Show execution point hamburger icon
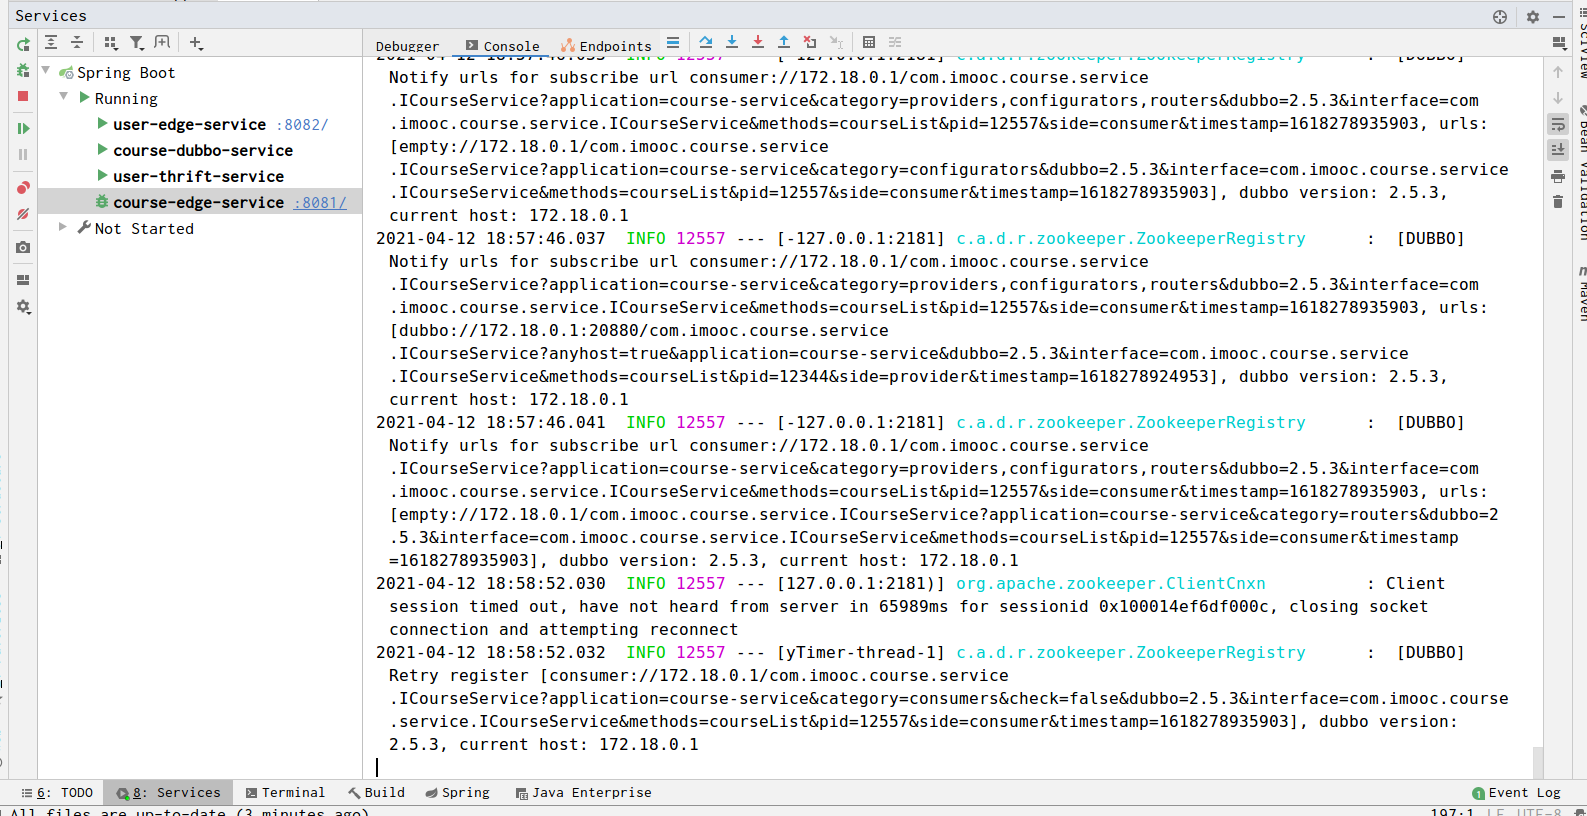This screenshot has height=816, width=1587. (673, 43)
